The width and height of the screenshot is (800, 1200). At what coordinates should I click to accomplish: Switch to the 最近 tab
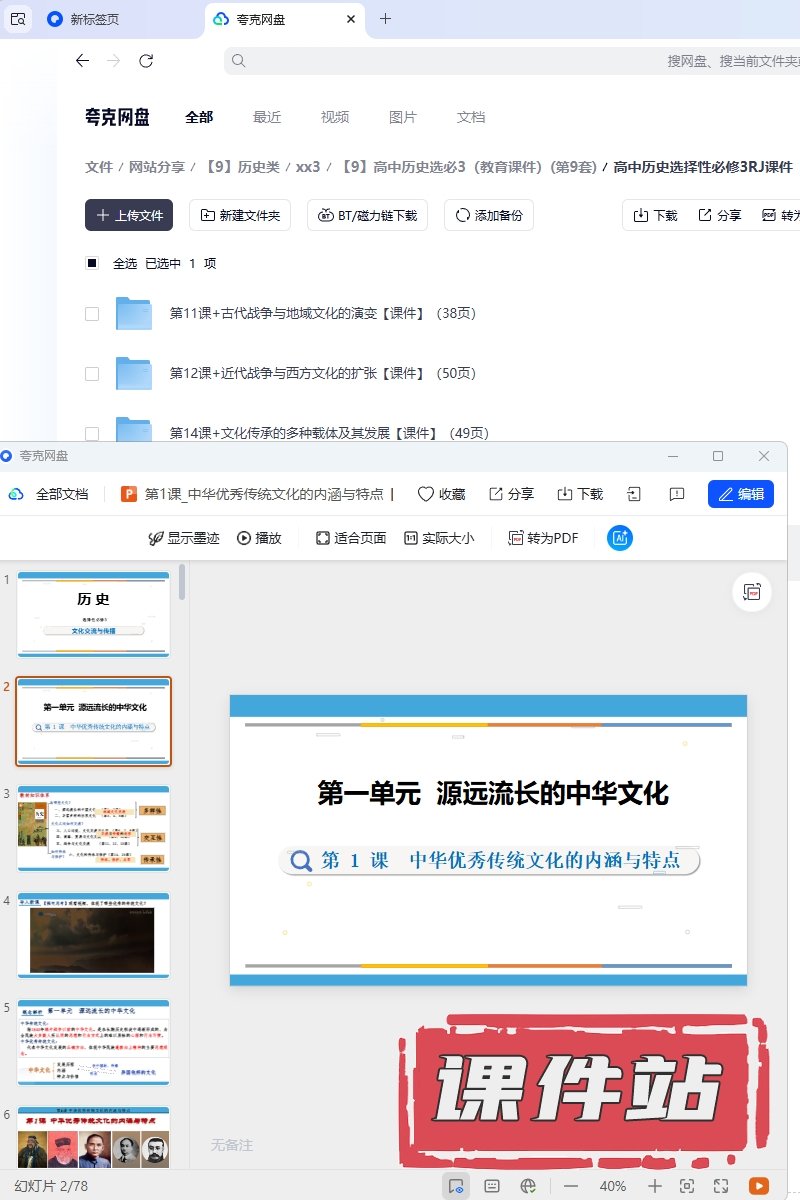click(267, 117)
